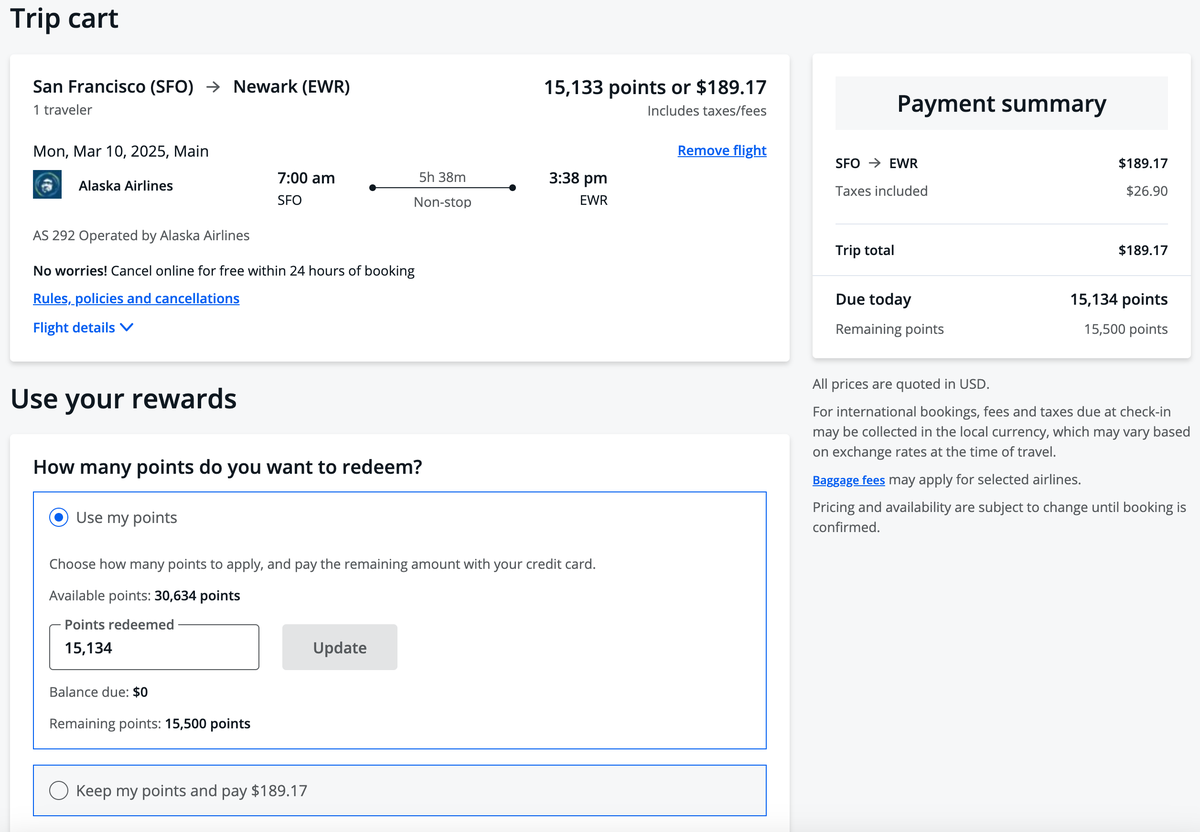
Task: Click the arrow between SFO and EWR in Payment summary
Action: [x=875, y=163]
